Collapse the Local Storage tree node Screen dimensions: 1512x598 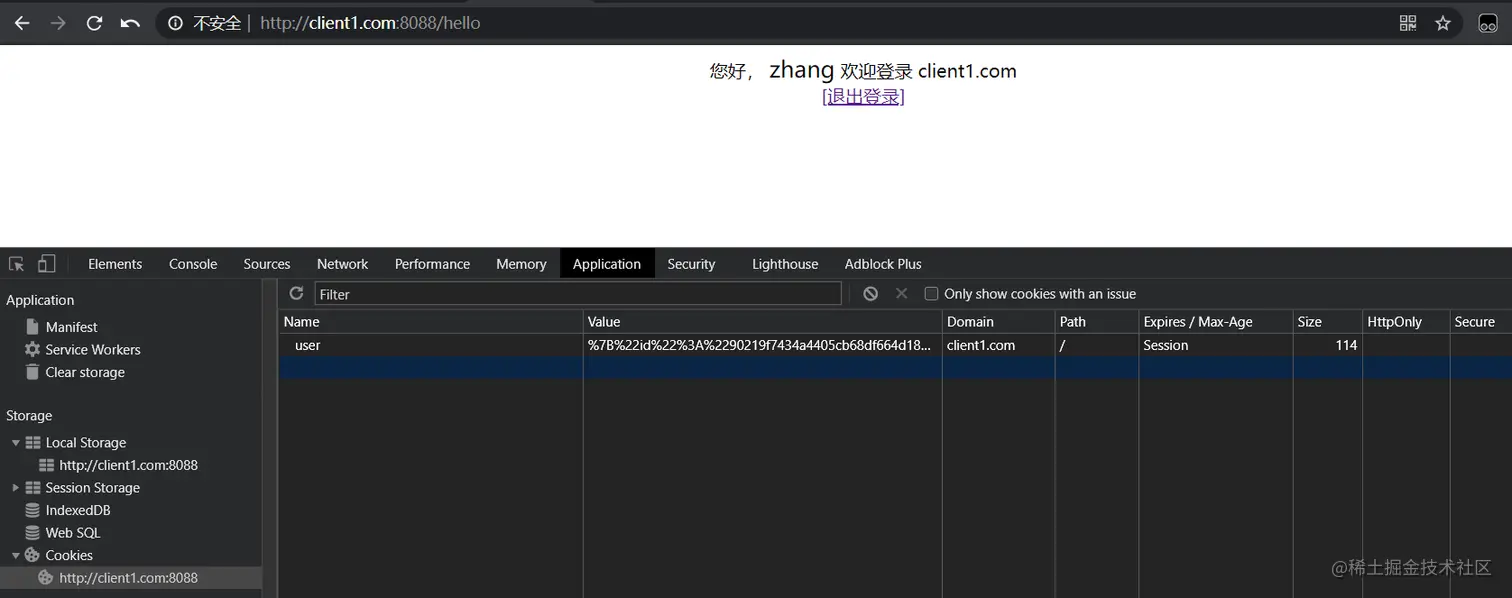pos(16,442)
